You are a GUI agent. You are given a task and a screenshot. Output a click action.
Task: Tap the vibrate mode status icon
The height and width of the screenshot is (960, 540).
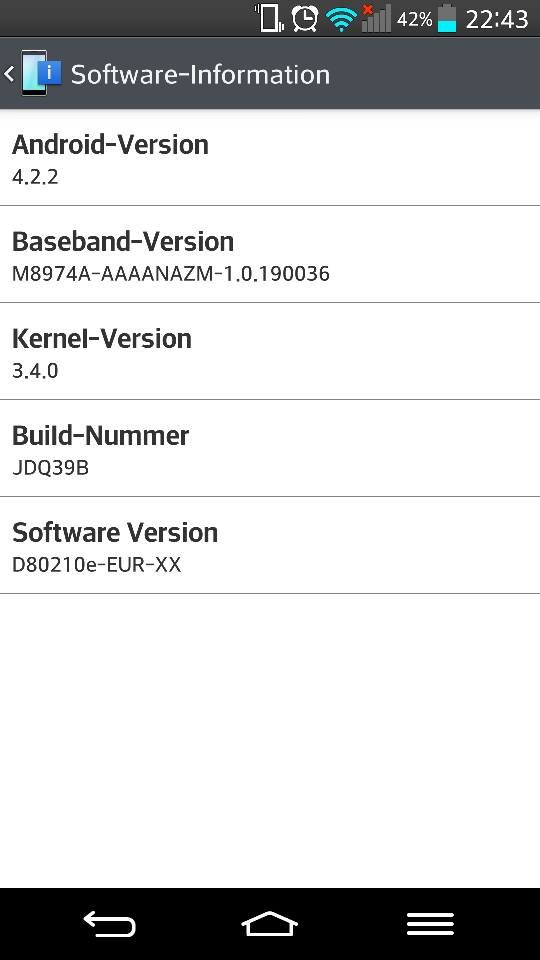[x=269, y=18]
